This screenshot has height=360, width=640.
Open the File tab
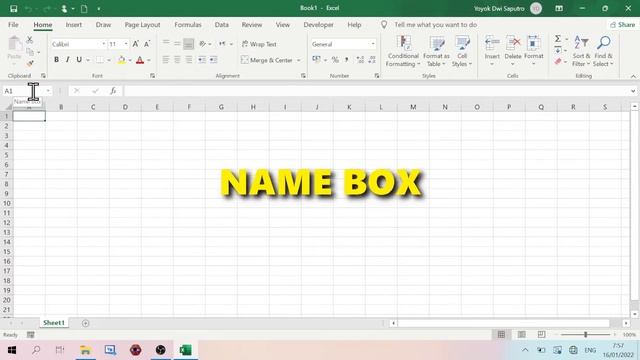pos(13,24)
